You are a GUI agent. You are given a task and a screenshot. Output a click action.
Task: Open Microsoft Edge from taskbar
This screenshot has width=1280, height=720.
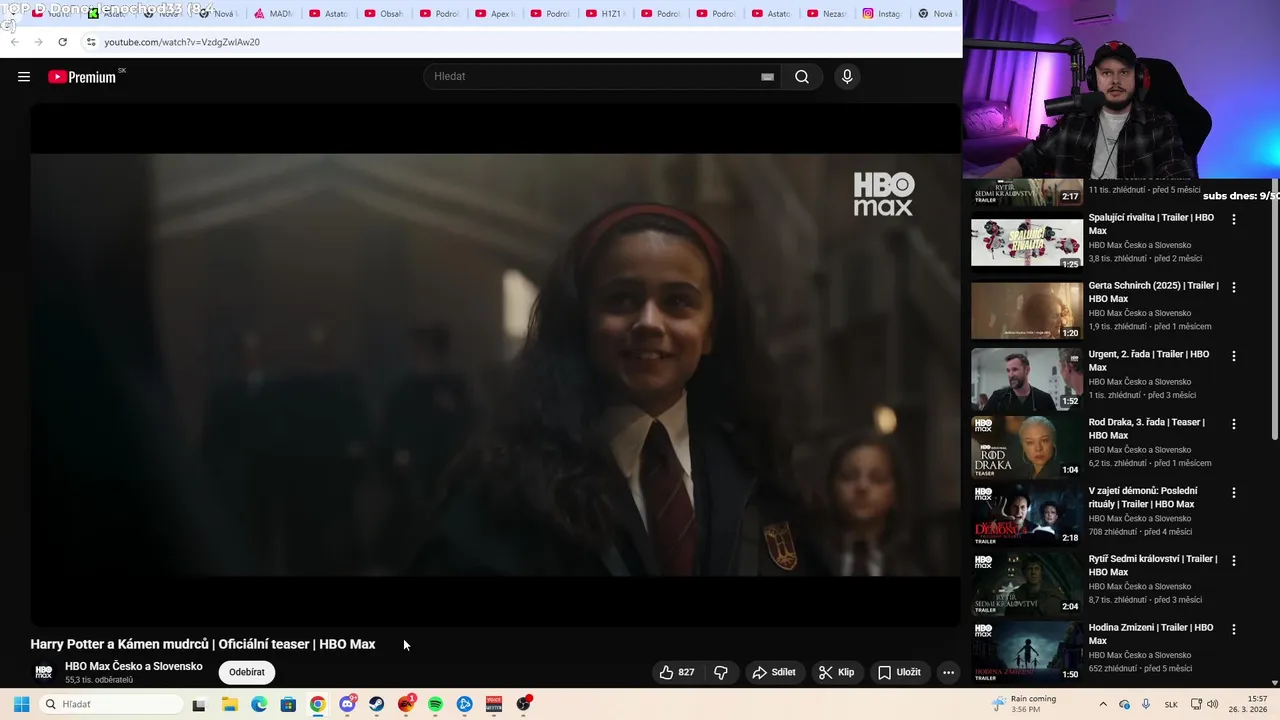point(259,704)
